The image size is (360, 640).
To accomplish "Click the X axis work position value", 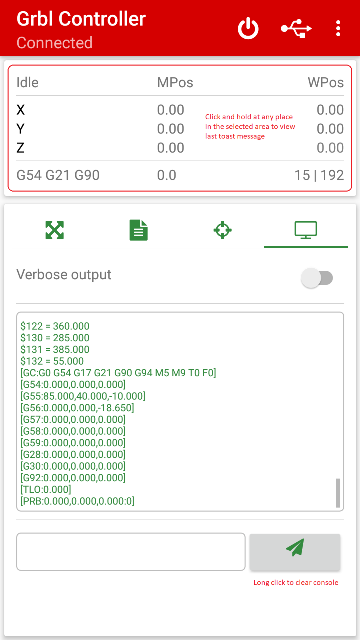I will tap(330, 110).
